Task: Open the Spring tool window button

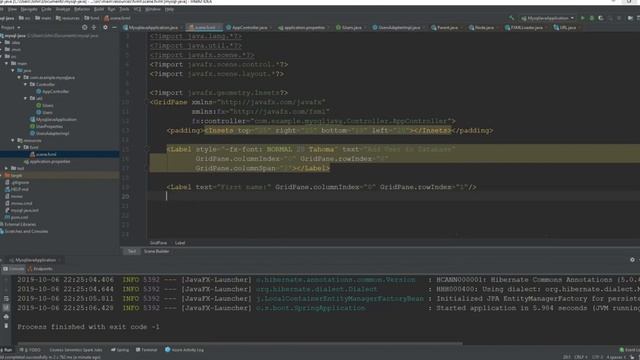Action: [x=120, y=350]
